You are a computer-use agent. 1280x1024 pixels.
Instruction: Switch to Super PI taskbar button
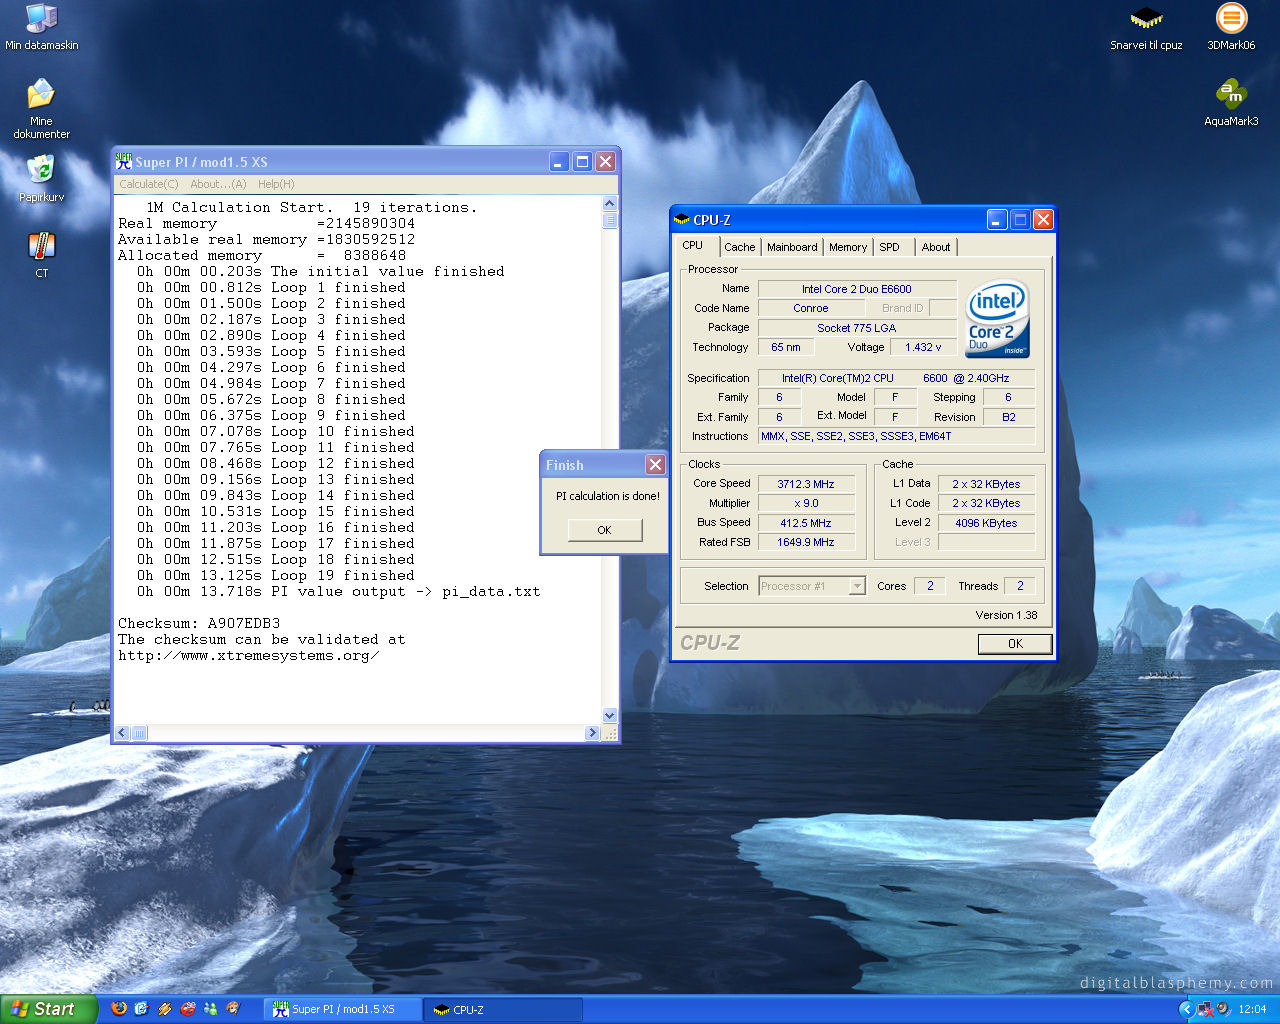point(343,1010)
